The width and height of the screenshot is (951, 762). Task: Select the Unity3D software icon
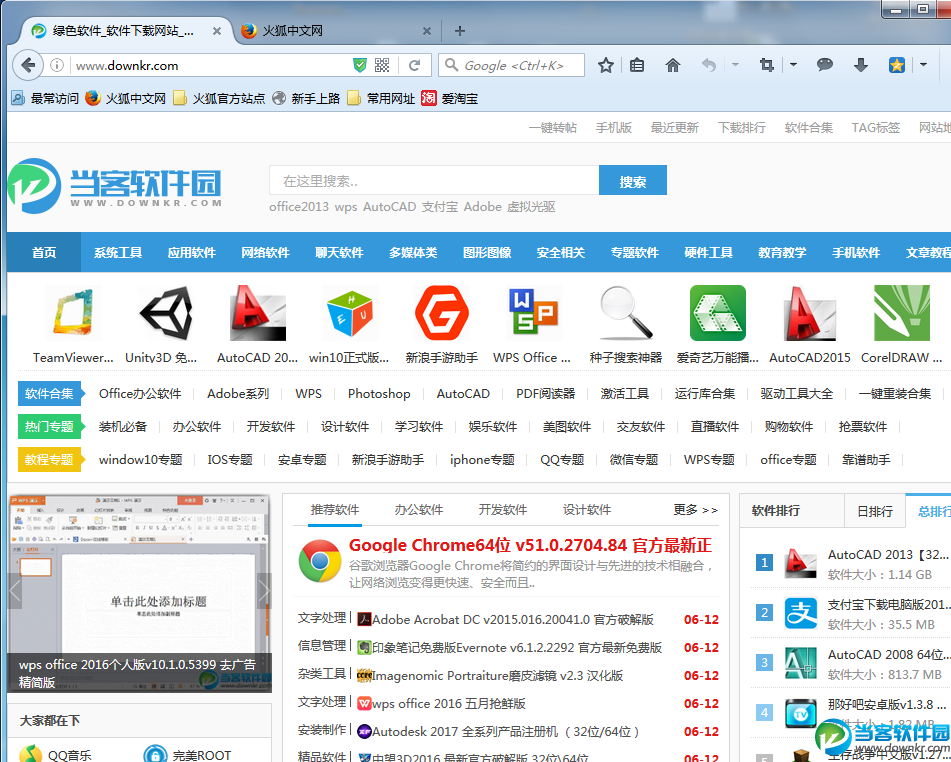[x=163, y=315]
